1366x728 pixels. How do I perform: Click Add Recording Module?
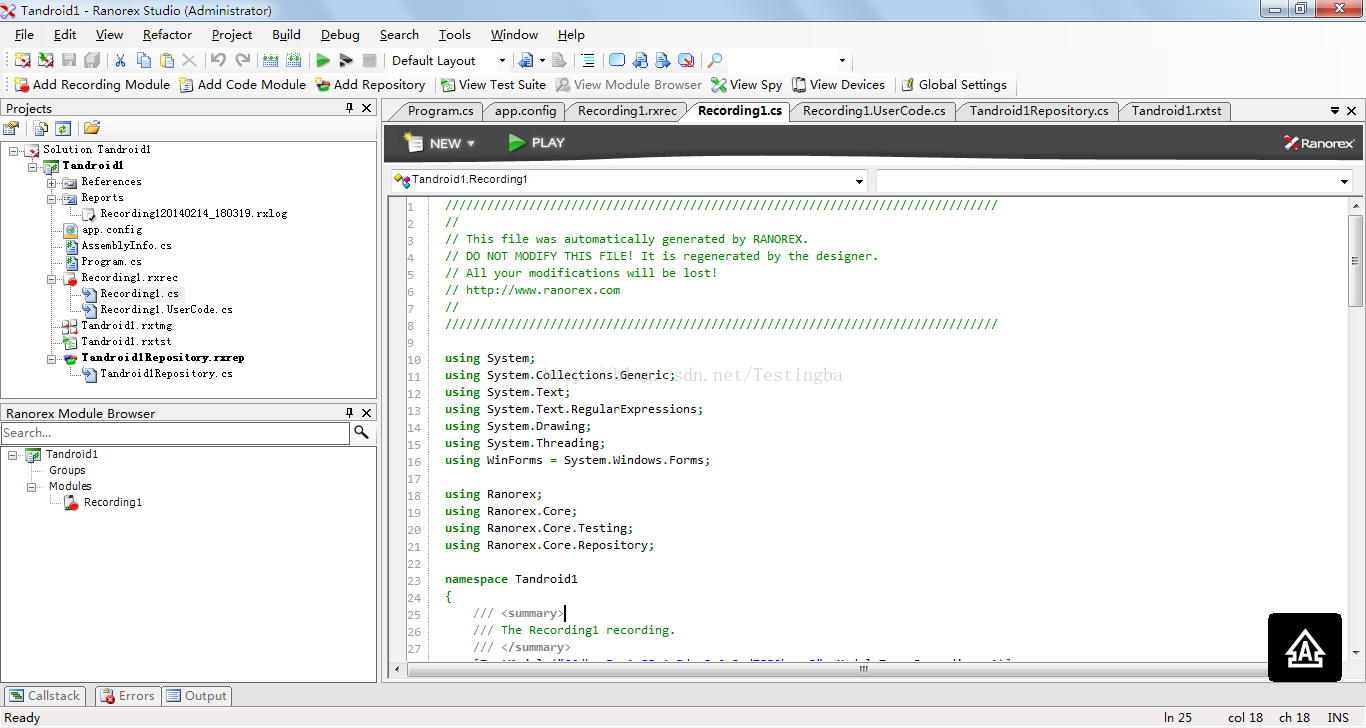click(x=92, y=85)
